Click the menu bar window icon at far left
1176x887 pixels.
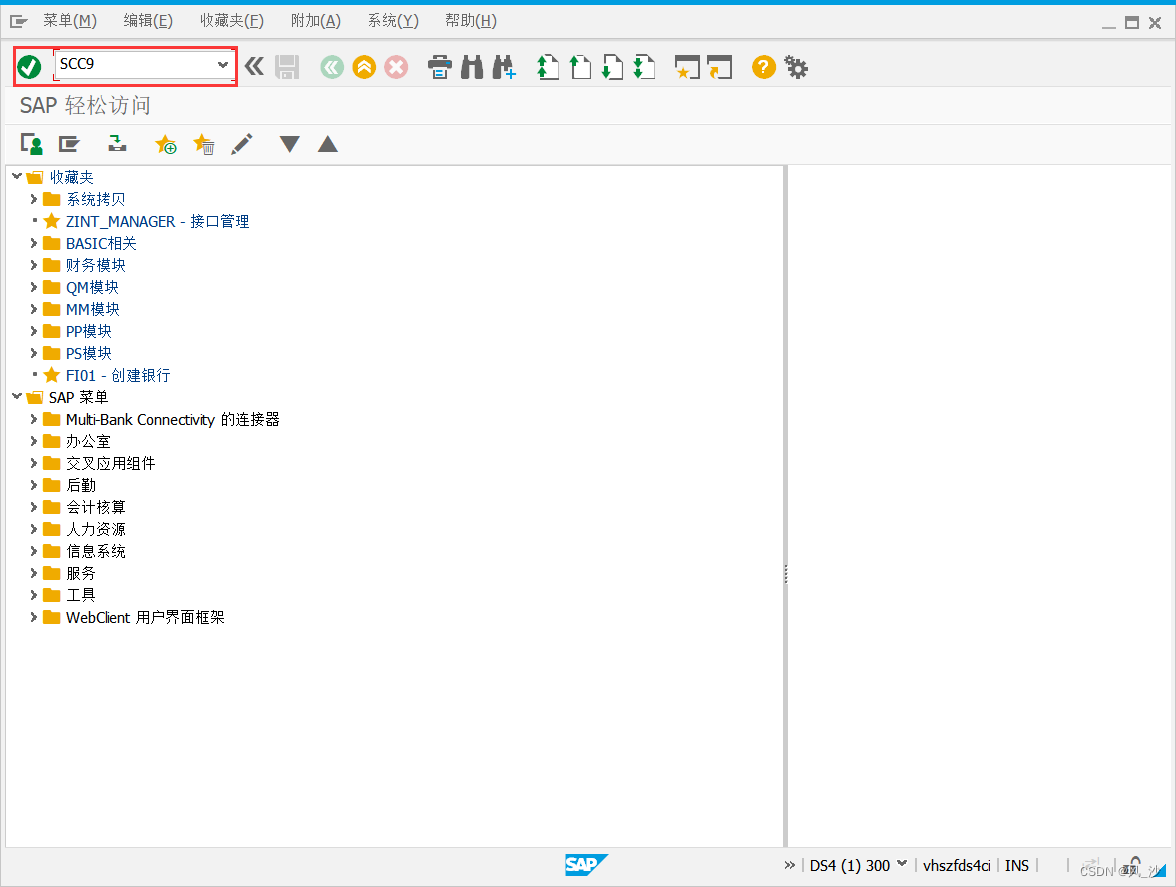19,22
